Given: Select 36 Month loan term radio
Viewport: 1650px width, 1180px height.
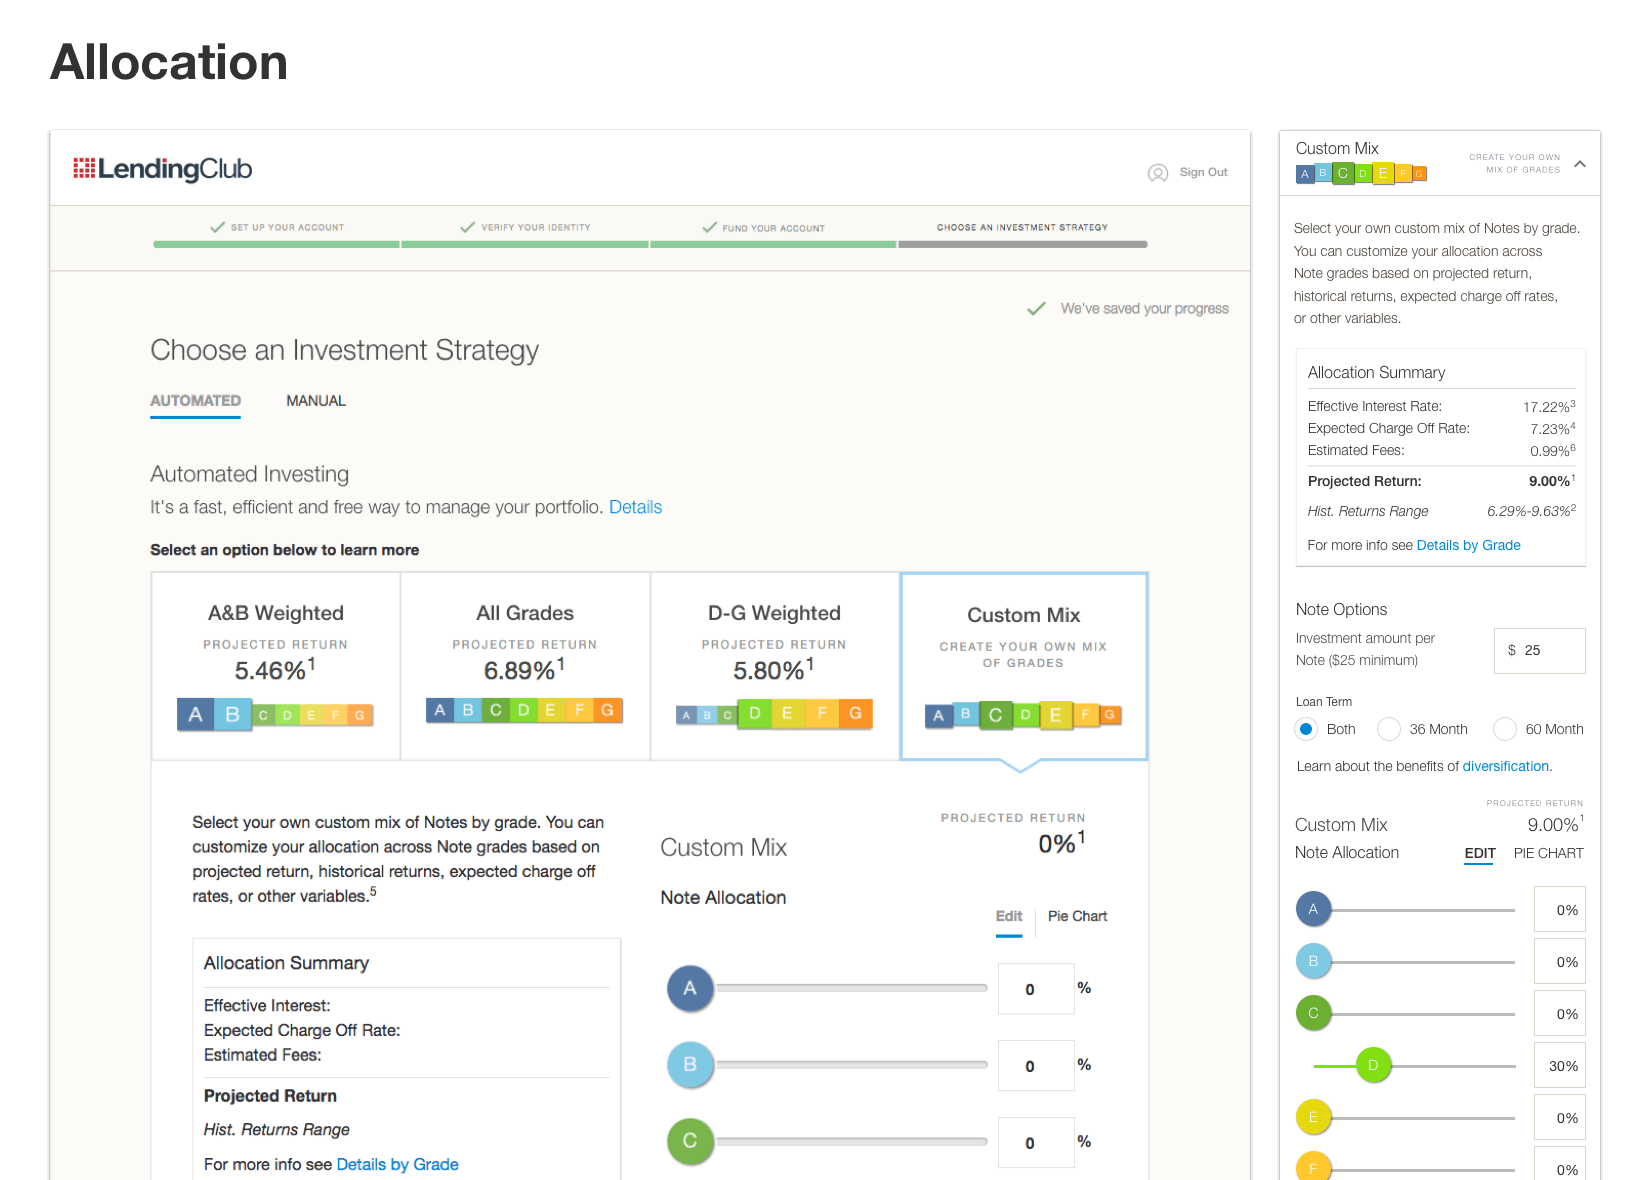Looking at the screenshot, I should tap(1389, 729).
